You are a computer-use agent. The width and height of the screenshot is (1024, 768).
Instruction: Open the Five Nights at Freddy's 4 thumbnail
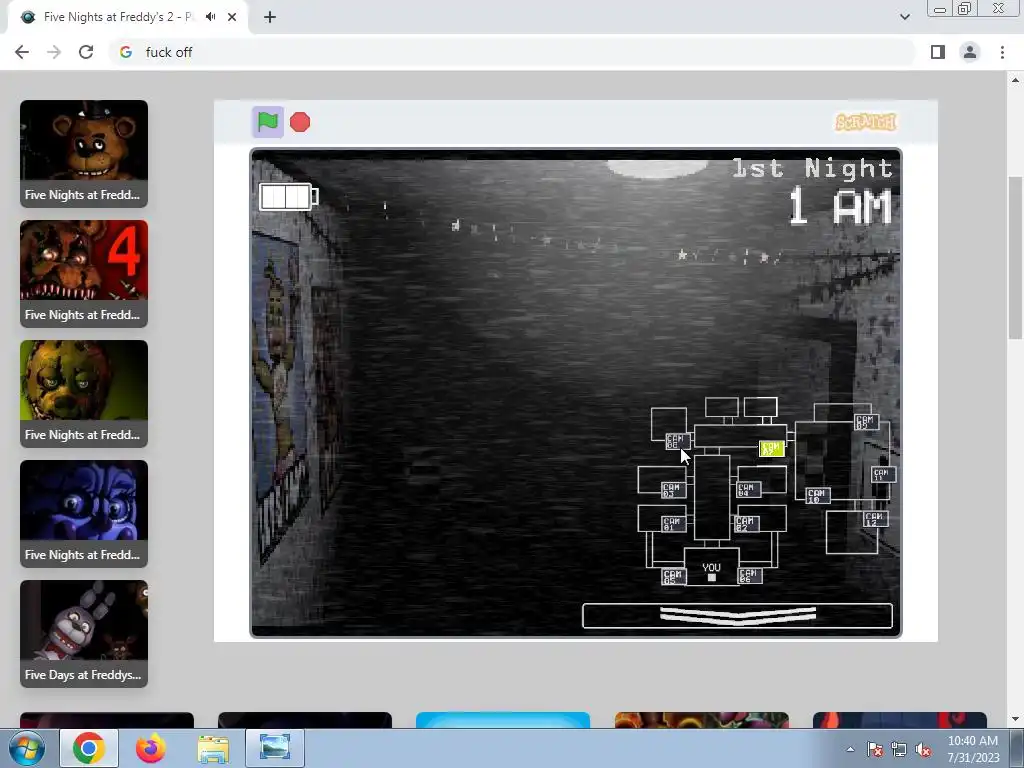84,274
